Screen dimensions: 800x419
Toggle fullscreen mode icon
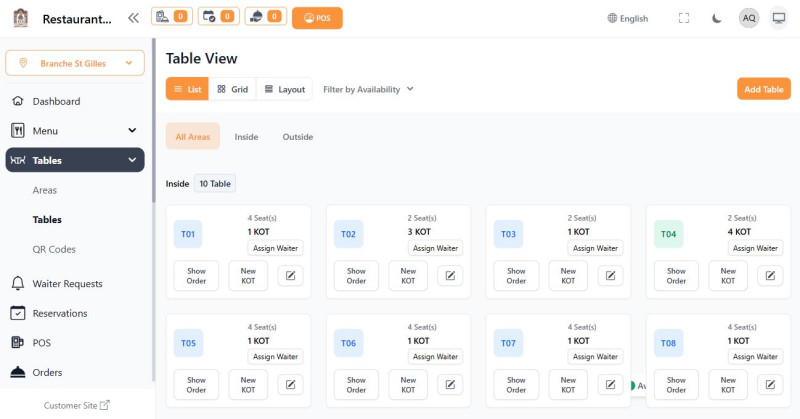coord(684,18)
